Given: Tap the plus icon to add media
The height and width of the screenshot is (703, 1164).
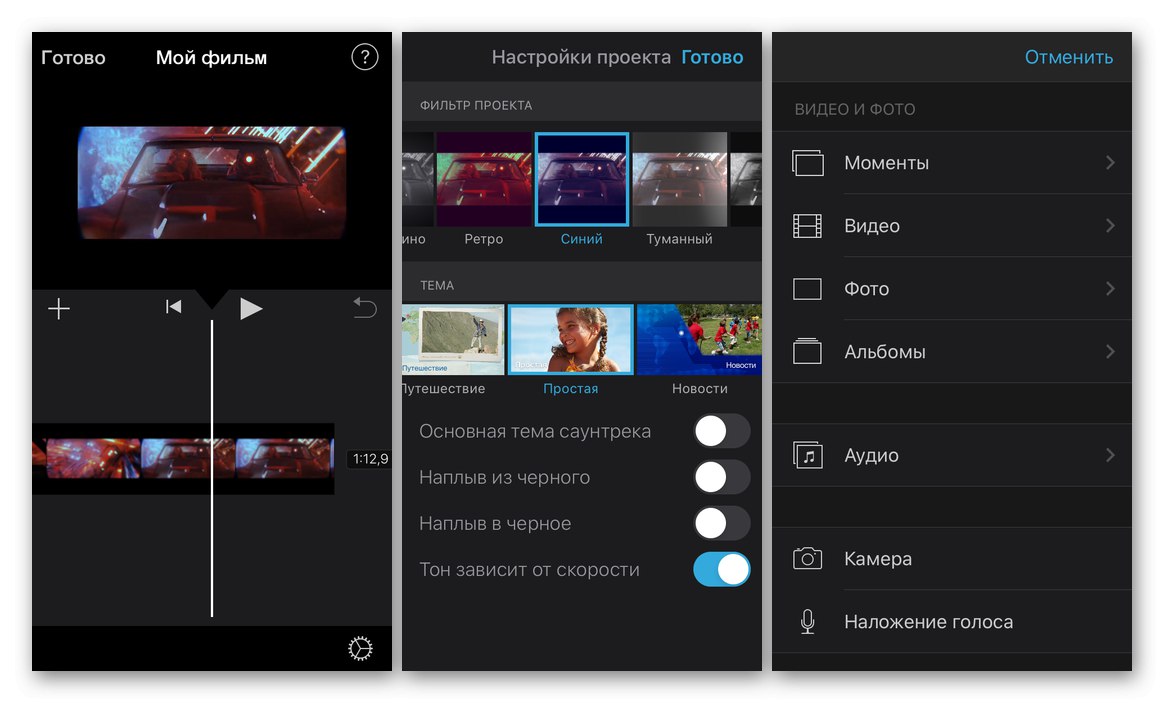Looking at the screenshot, I should [59, 308].
